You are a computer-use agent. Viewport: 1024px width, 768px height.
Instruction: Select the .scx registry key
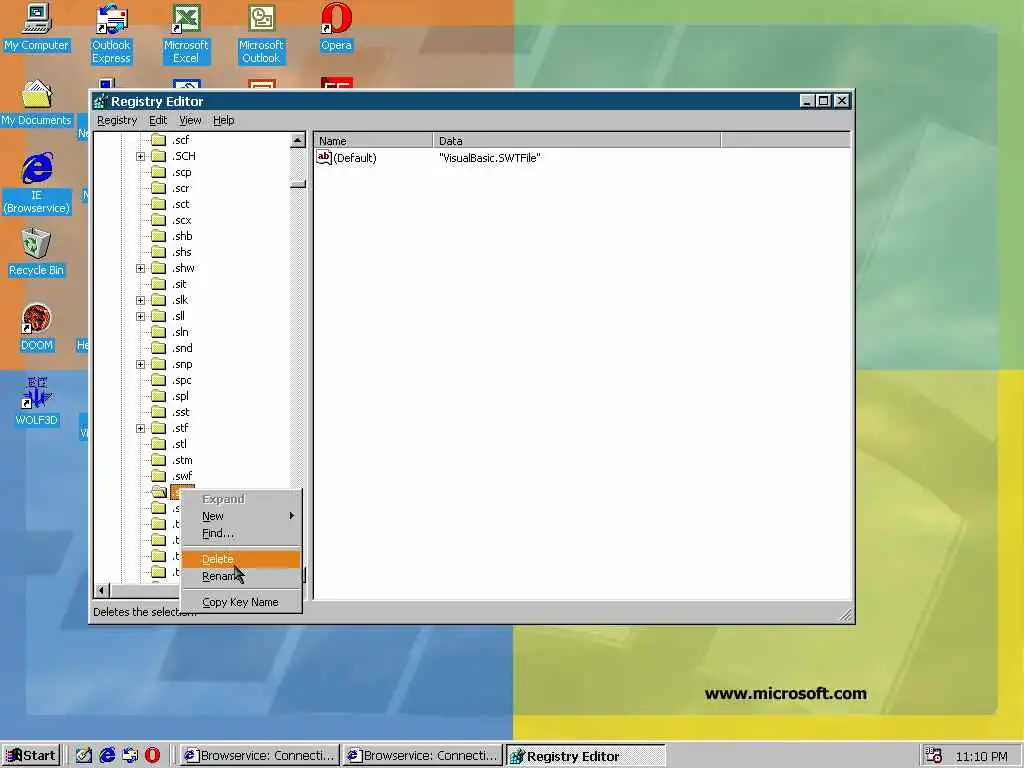(182, 220)
